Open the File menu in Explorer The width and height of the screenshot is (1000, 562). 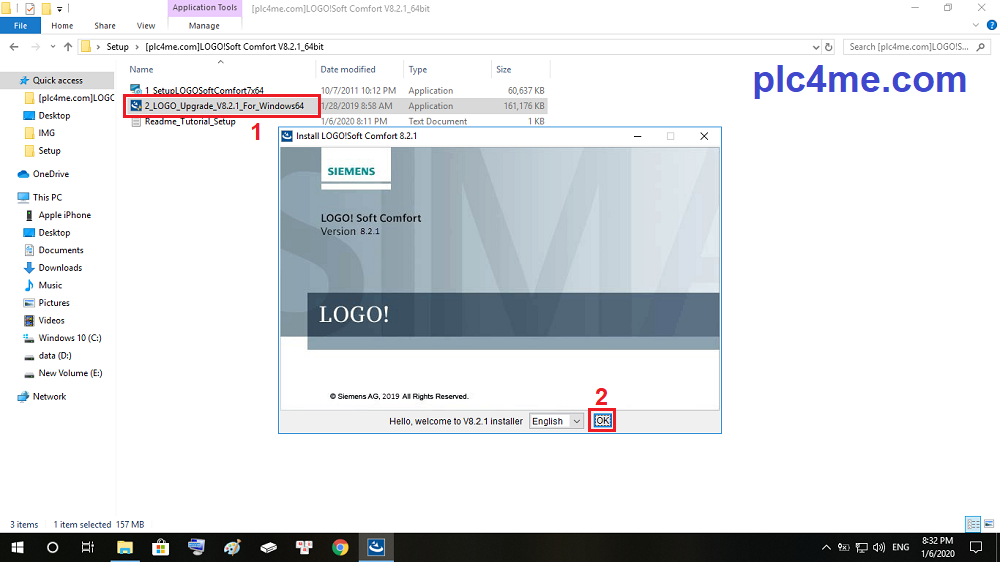tap(20, 25)
